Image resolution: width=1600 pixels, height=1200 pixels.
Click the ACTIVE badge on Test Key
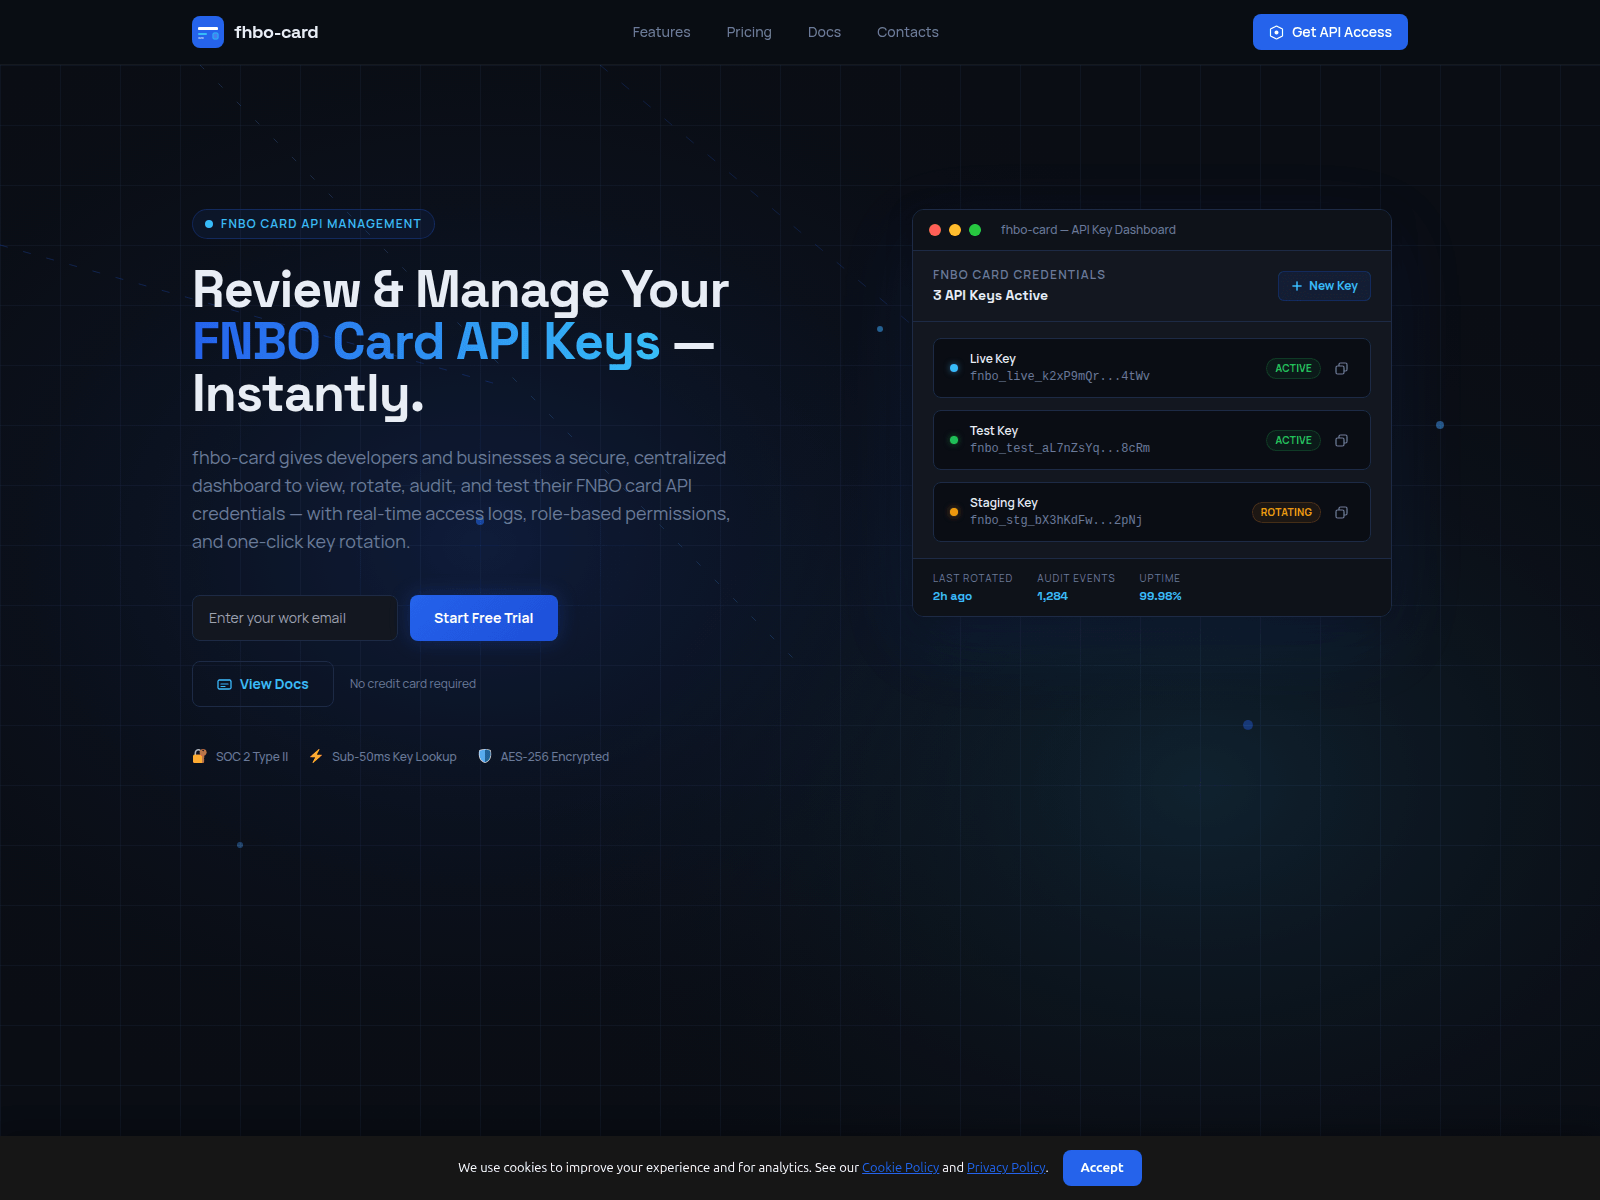tap(1293, 440)
